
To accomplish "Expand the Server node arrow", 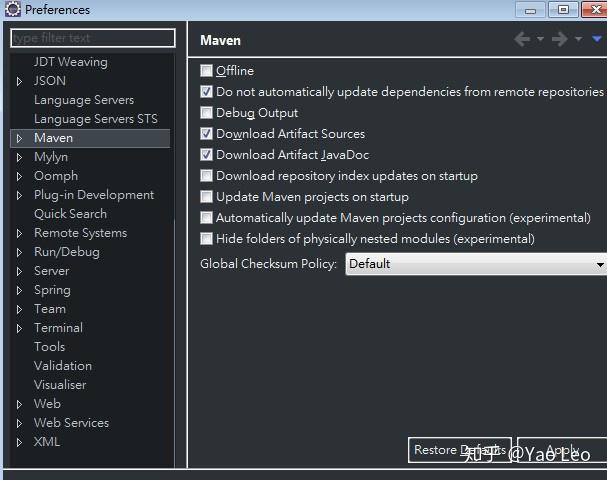I will pyautogui.click(x=19, y=271).
